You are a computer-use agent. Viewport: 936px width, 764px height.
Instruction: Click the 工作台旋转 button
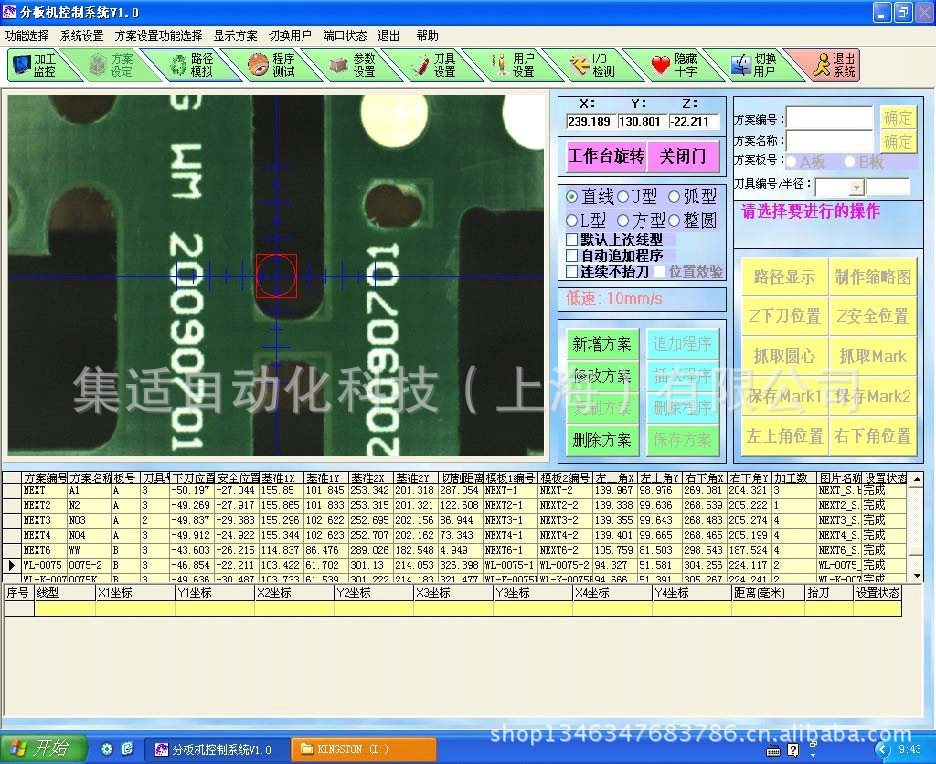(x=606, y=157)
